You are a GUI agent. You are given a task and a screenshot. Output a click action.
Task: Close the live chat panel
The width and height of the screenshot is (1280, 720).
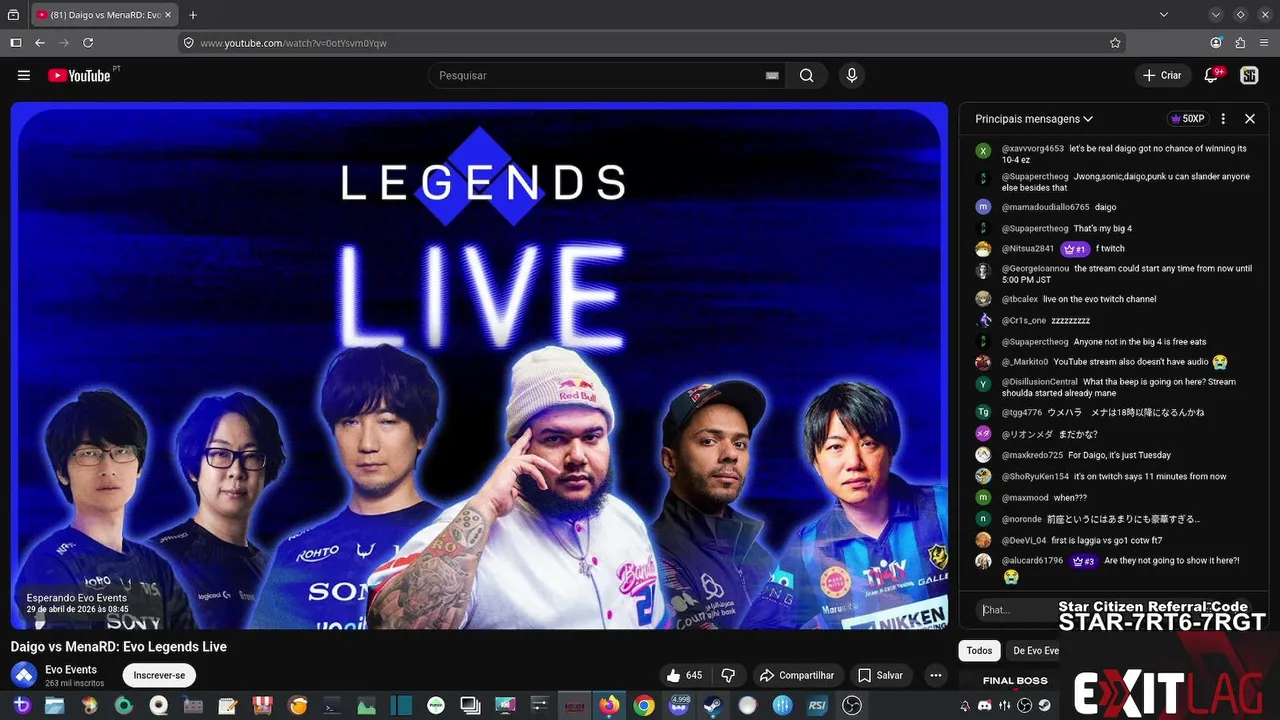tap(1249, 119)
